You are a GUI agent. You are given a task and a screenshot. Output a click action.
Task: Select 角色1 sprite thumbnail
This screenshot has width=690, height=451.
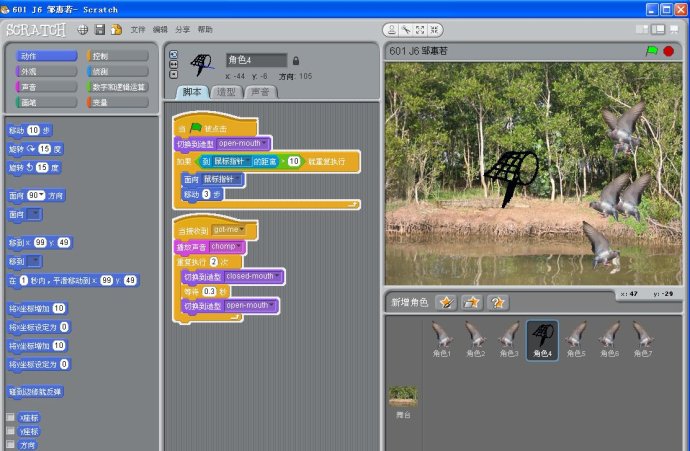(x=442, y=339)
